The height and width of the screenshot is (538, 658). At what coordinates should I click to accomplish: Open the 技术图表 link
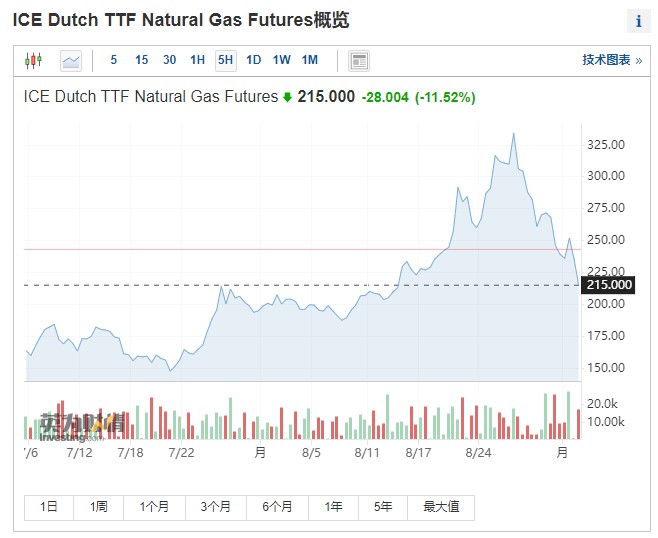pyautogui.click(x=611, y=60)
